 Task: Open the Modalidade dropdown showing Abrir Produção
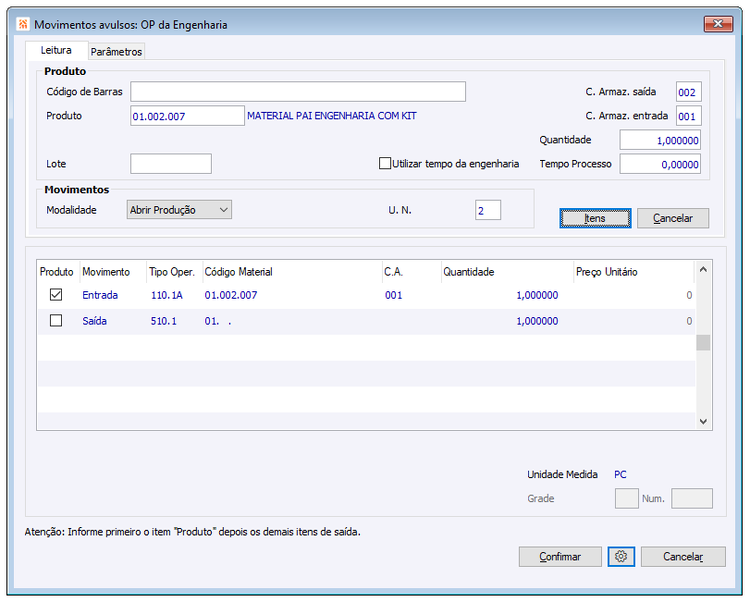tap(179, 209)
